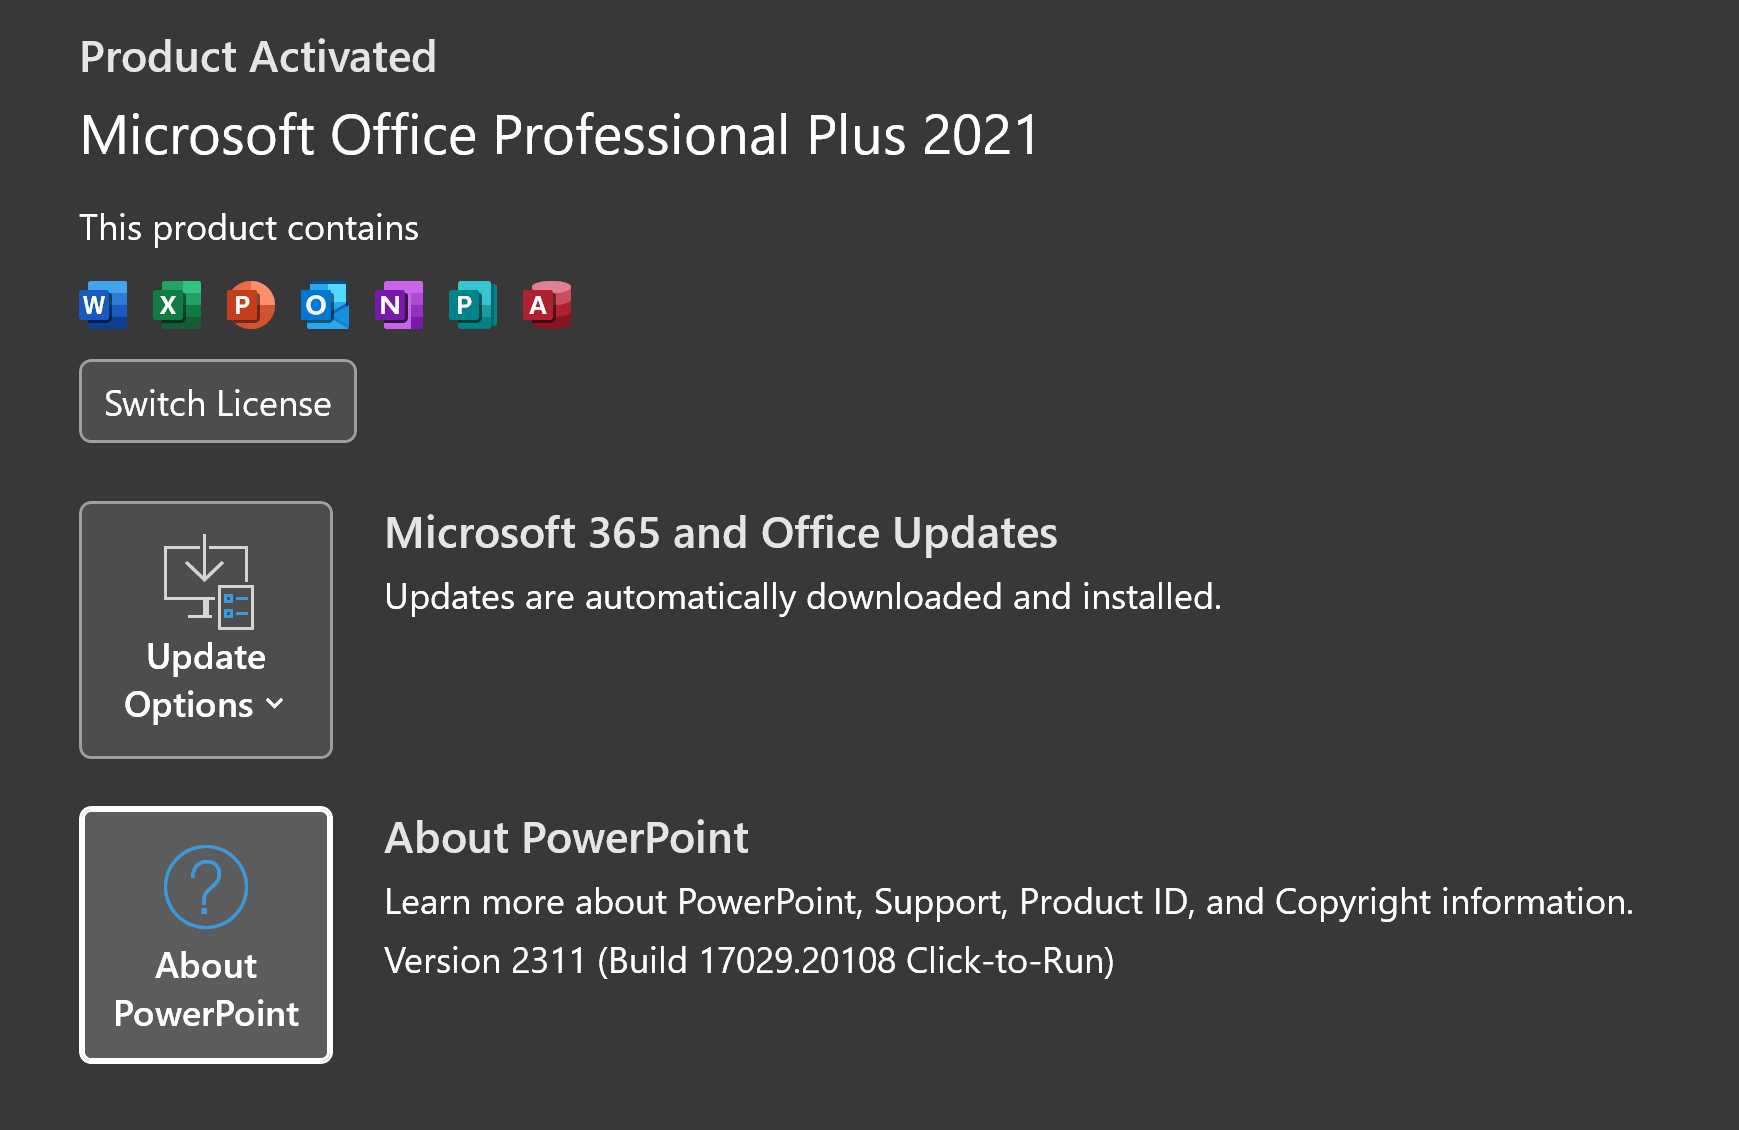Click the red Access app icon
1739x1130 pixels.
click(546, 305)
